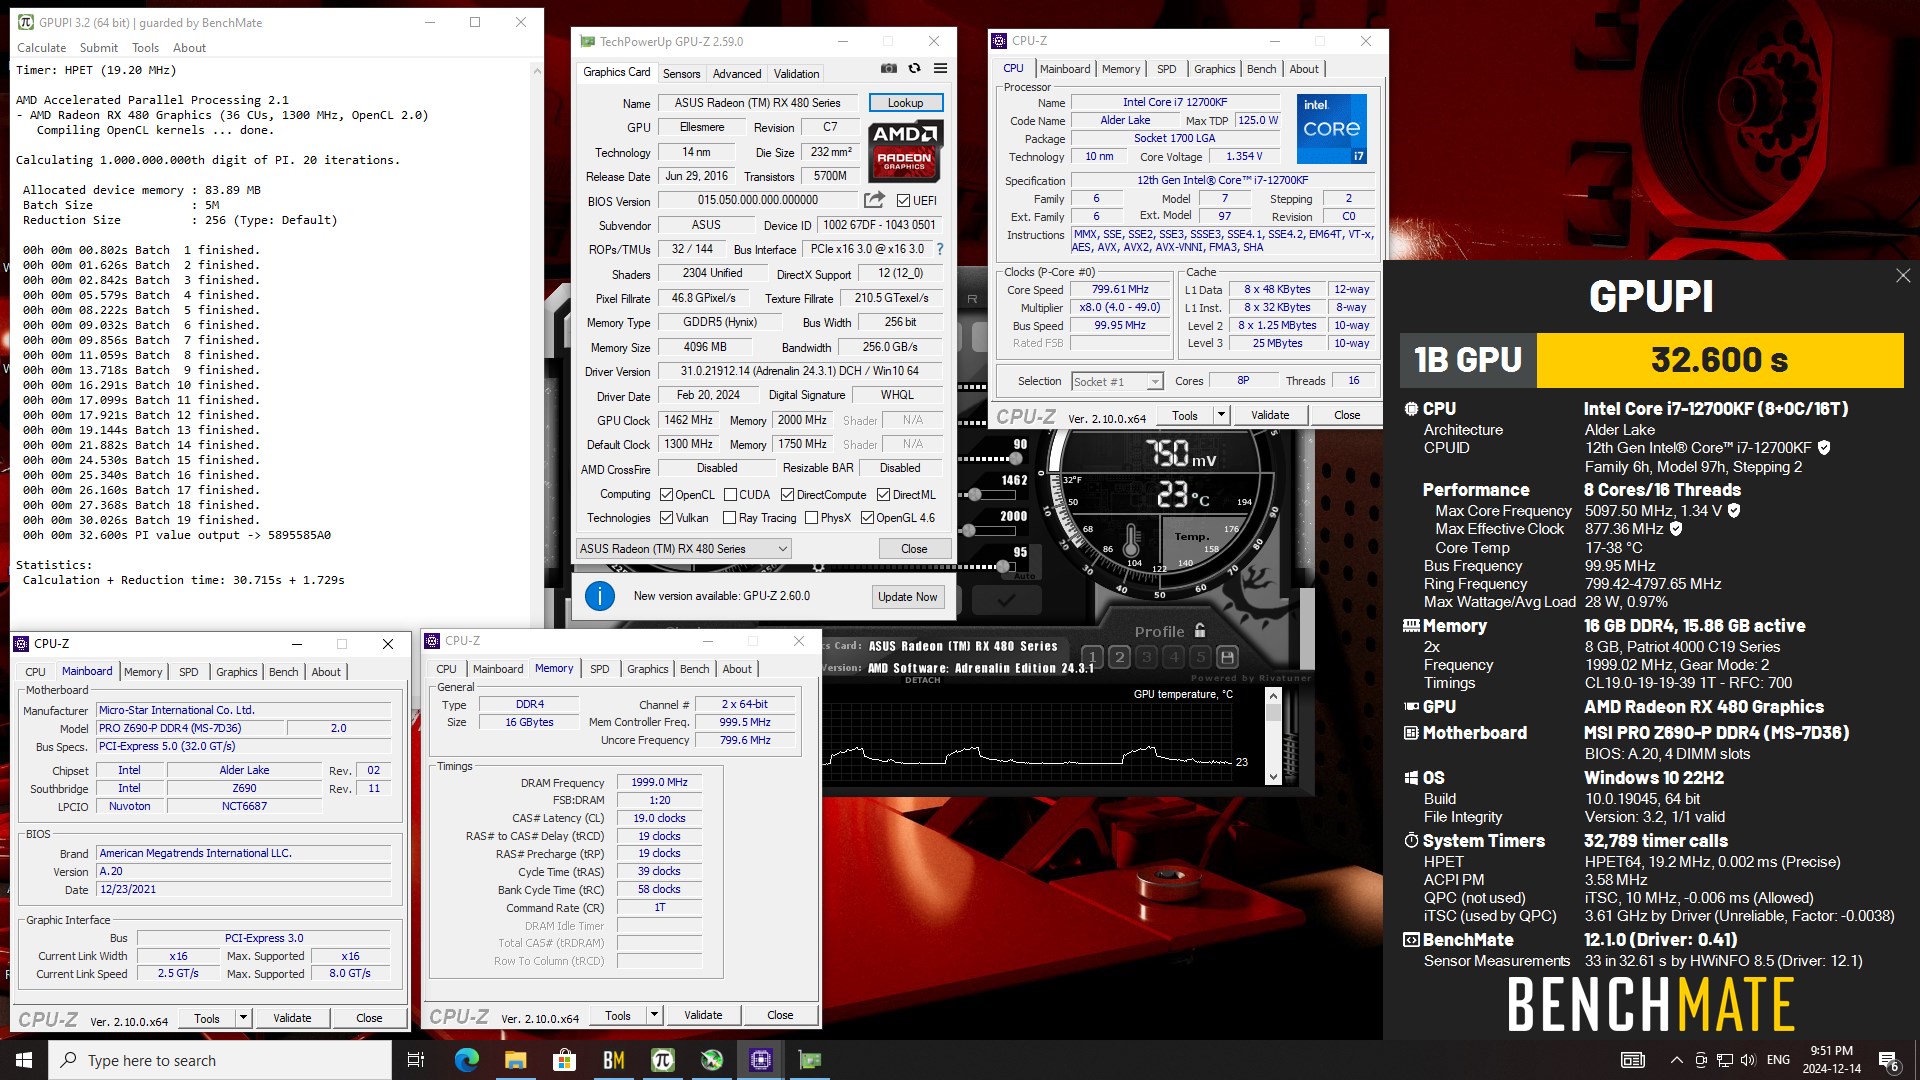Screen dimensions: 1920x1080
Task: Open the Submit menu in GPUPI
Action: click(99, 48)
